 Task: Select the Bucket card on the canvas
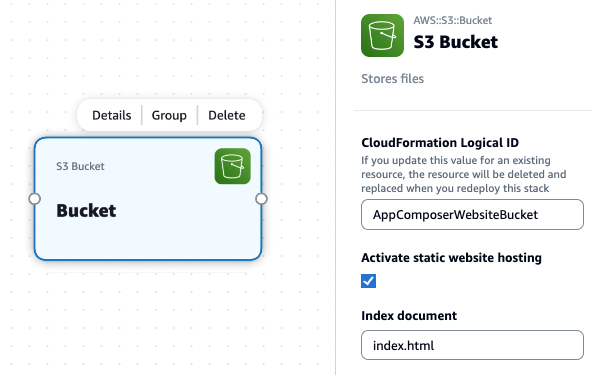point(148,234)
